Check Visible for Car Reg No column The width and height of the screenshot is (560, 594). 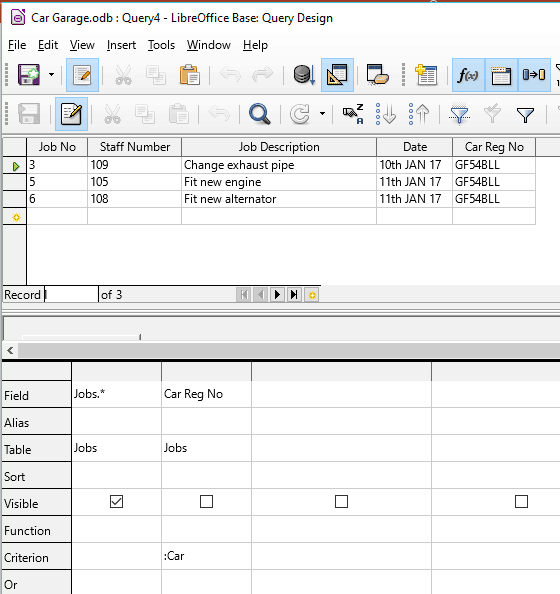206,502
